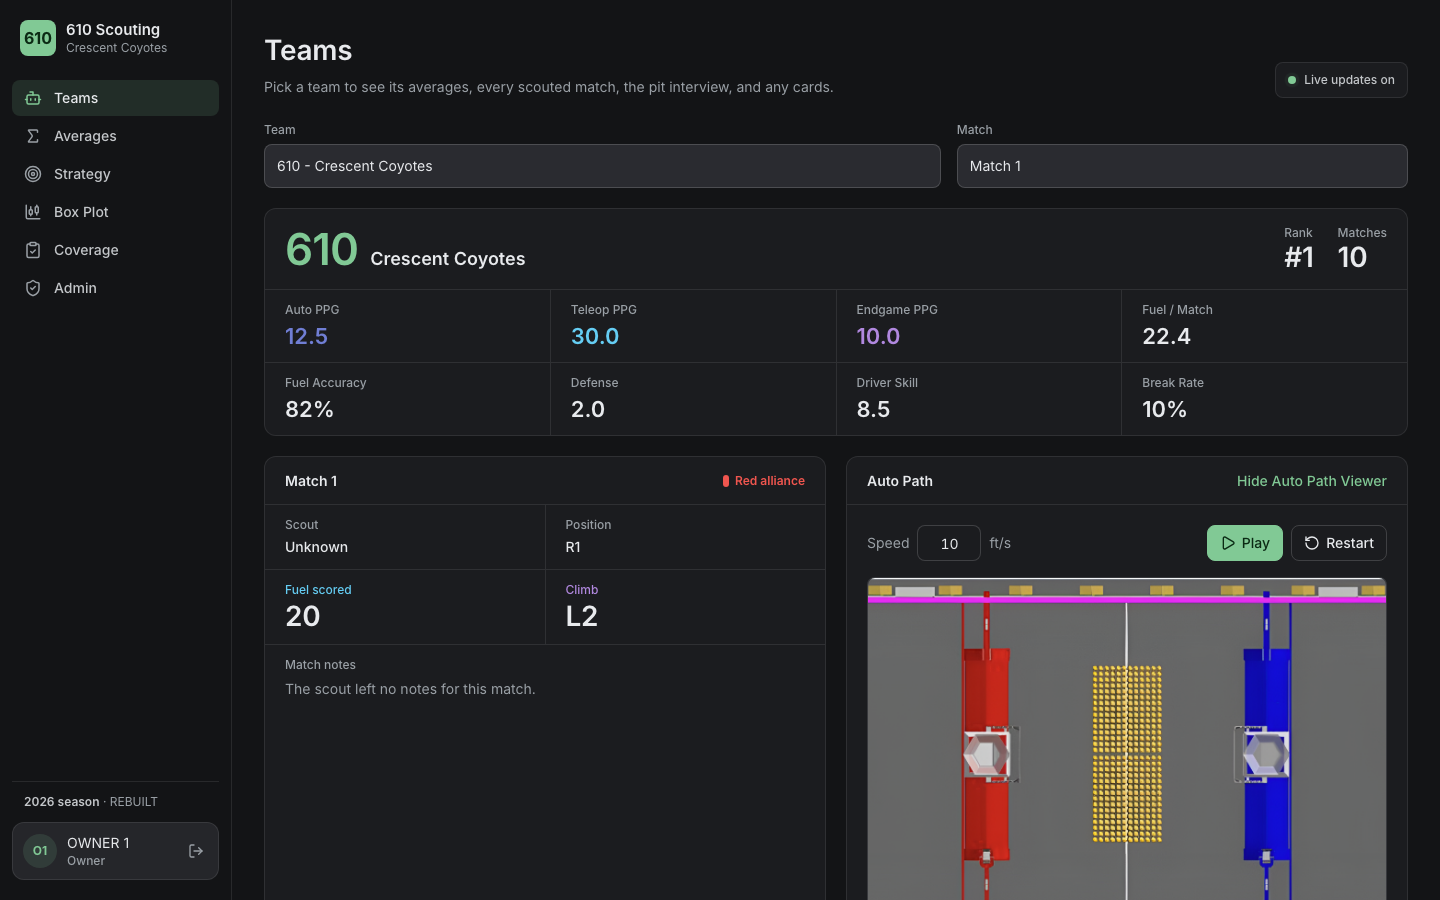
Task: Click the red alliance marker icon
Action: 726,481
